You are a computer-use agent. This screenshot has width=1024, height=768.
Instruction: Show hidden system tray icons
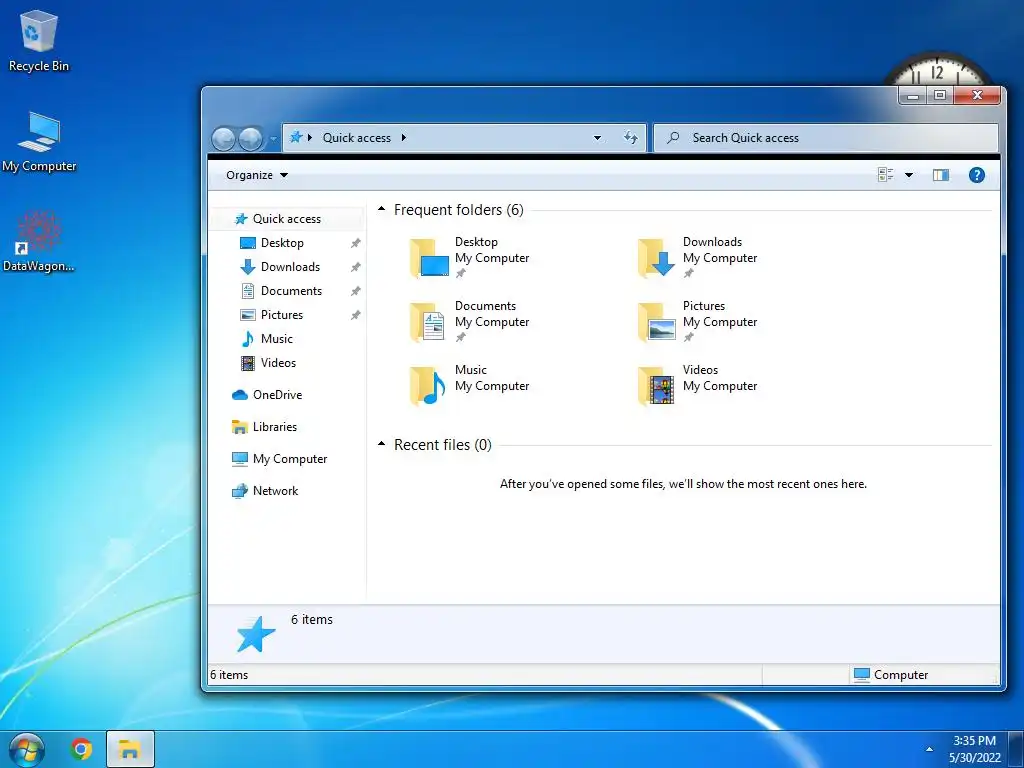[x=929, y=749]
